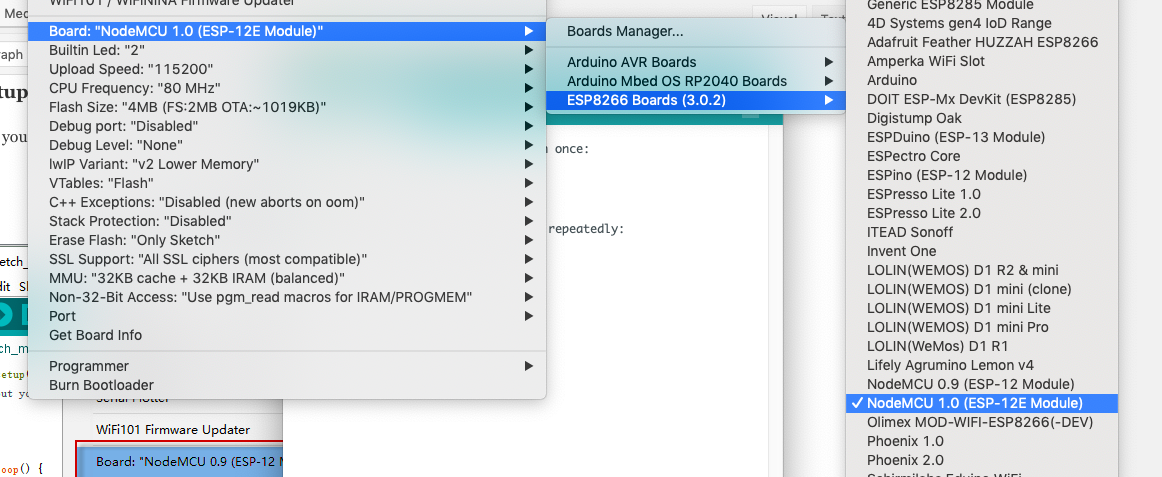Select 4D Systems gen4 IoD Range board

coord(981,23)
